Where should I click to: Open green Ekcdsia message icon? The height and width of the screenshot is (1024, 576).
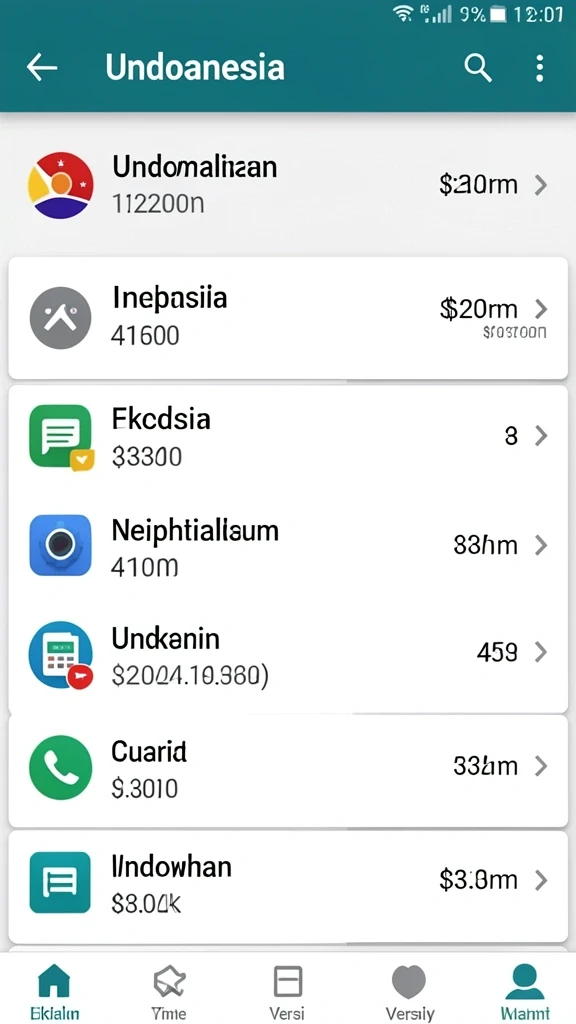tap(61, 437)
